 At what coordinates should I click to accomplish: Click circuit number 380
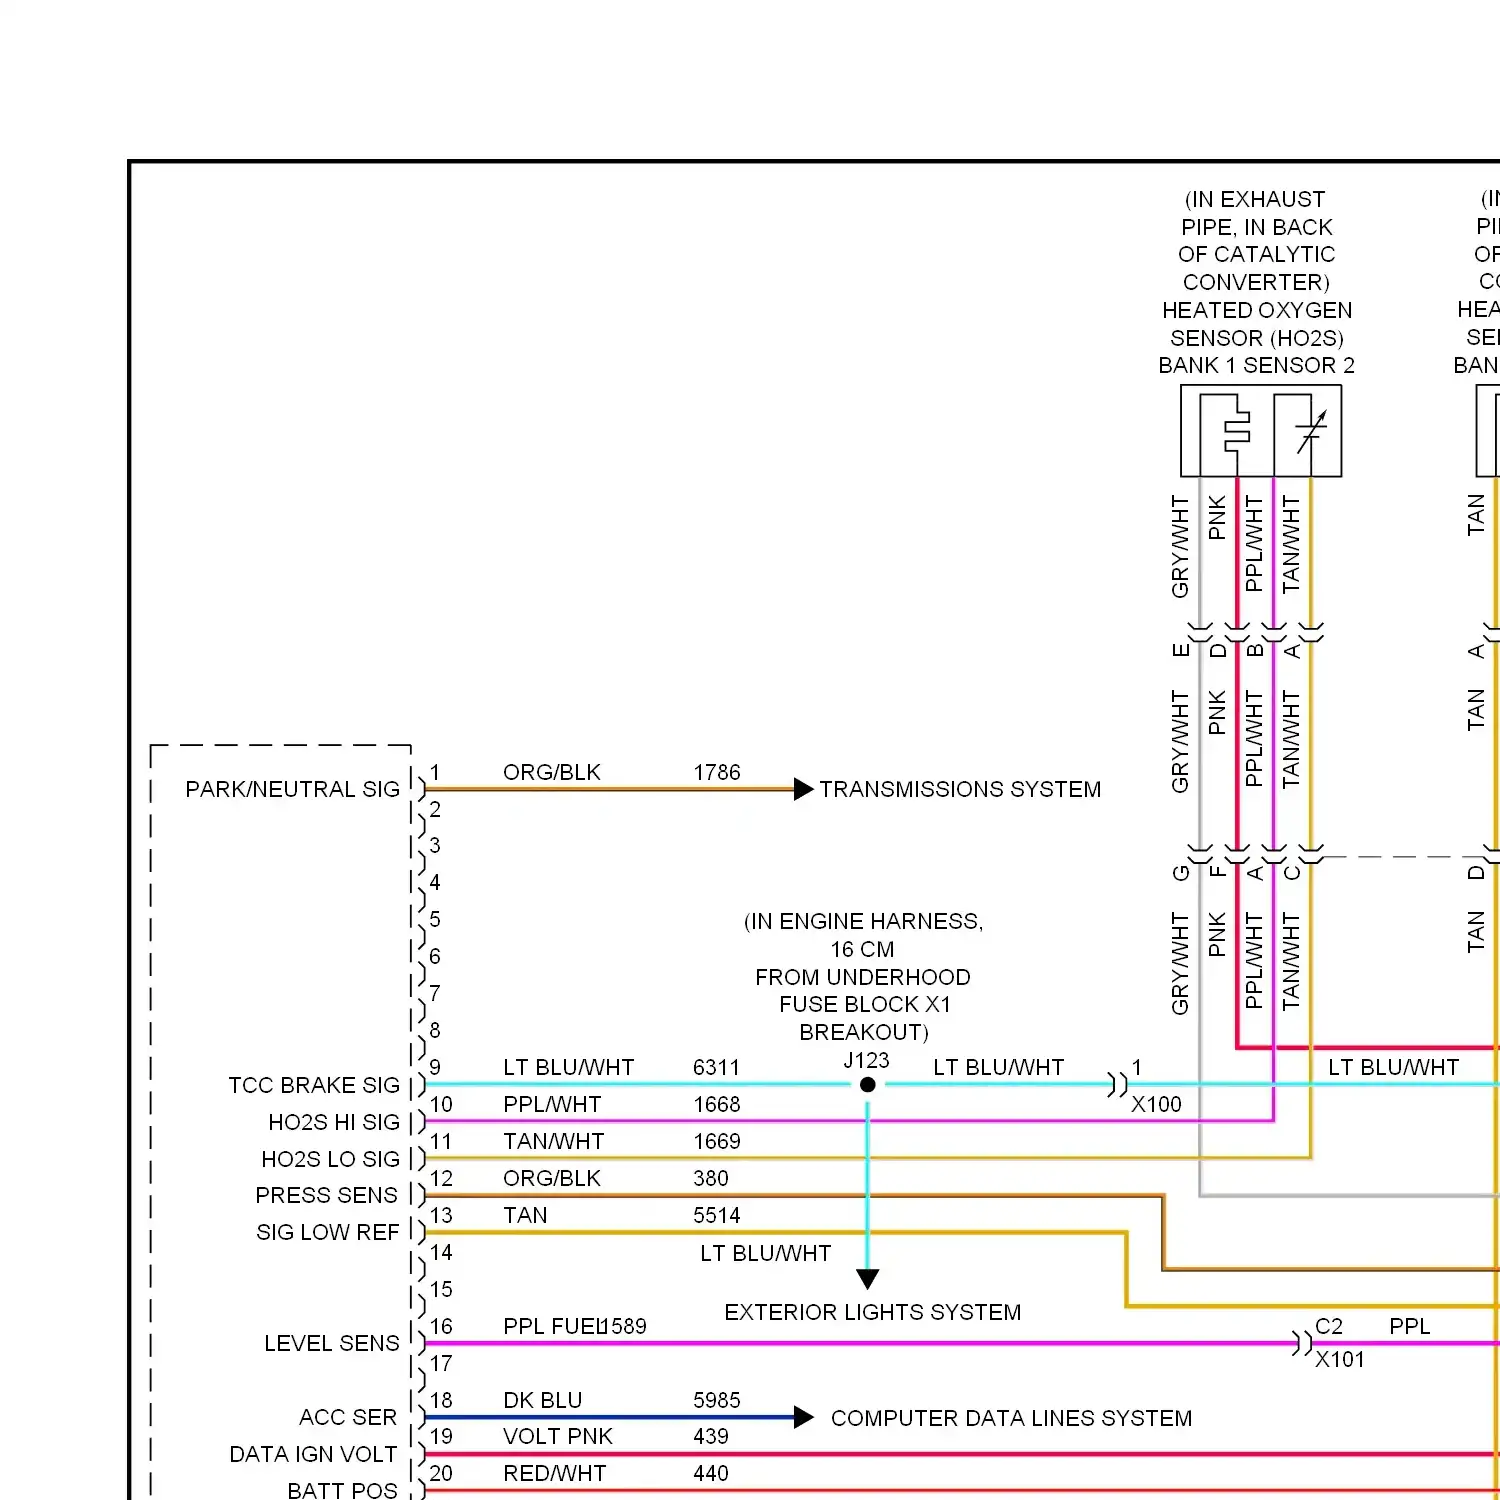(x=711, y=1179)
